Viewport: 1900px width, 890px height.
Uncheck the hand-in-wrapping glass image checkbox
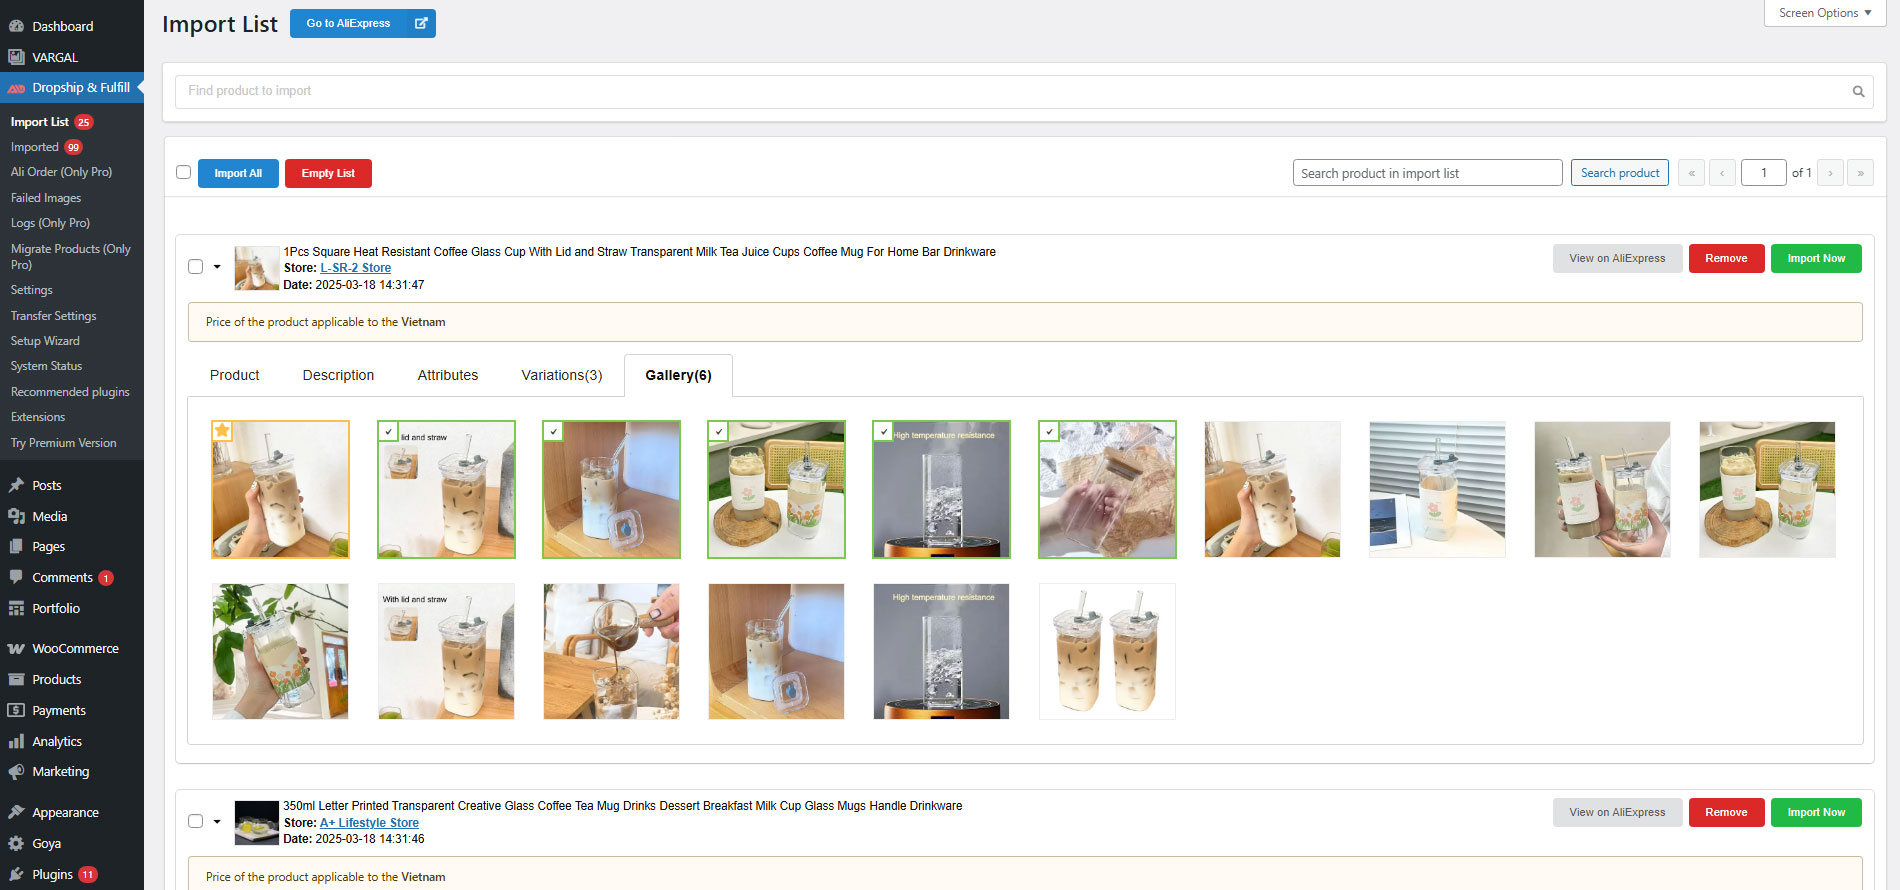[x=1049, y=431]
